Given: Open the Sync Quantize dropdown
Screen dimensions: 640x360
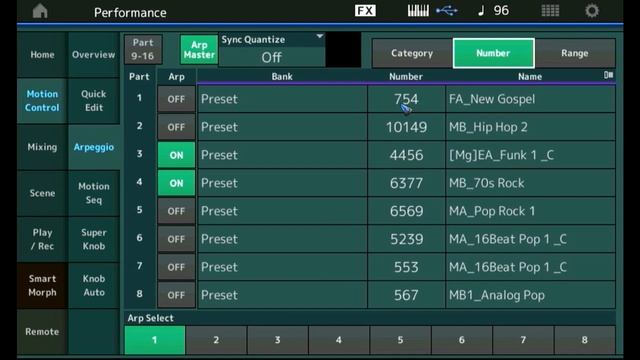Looking at the screenshot, I should coord(272,50).
